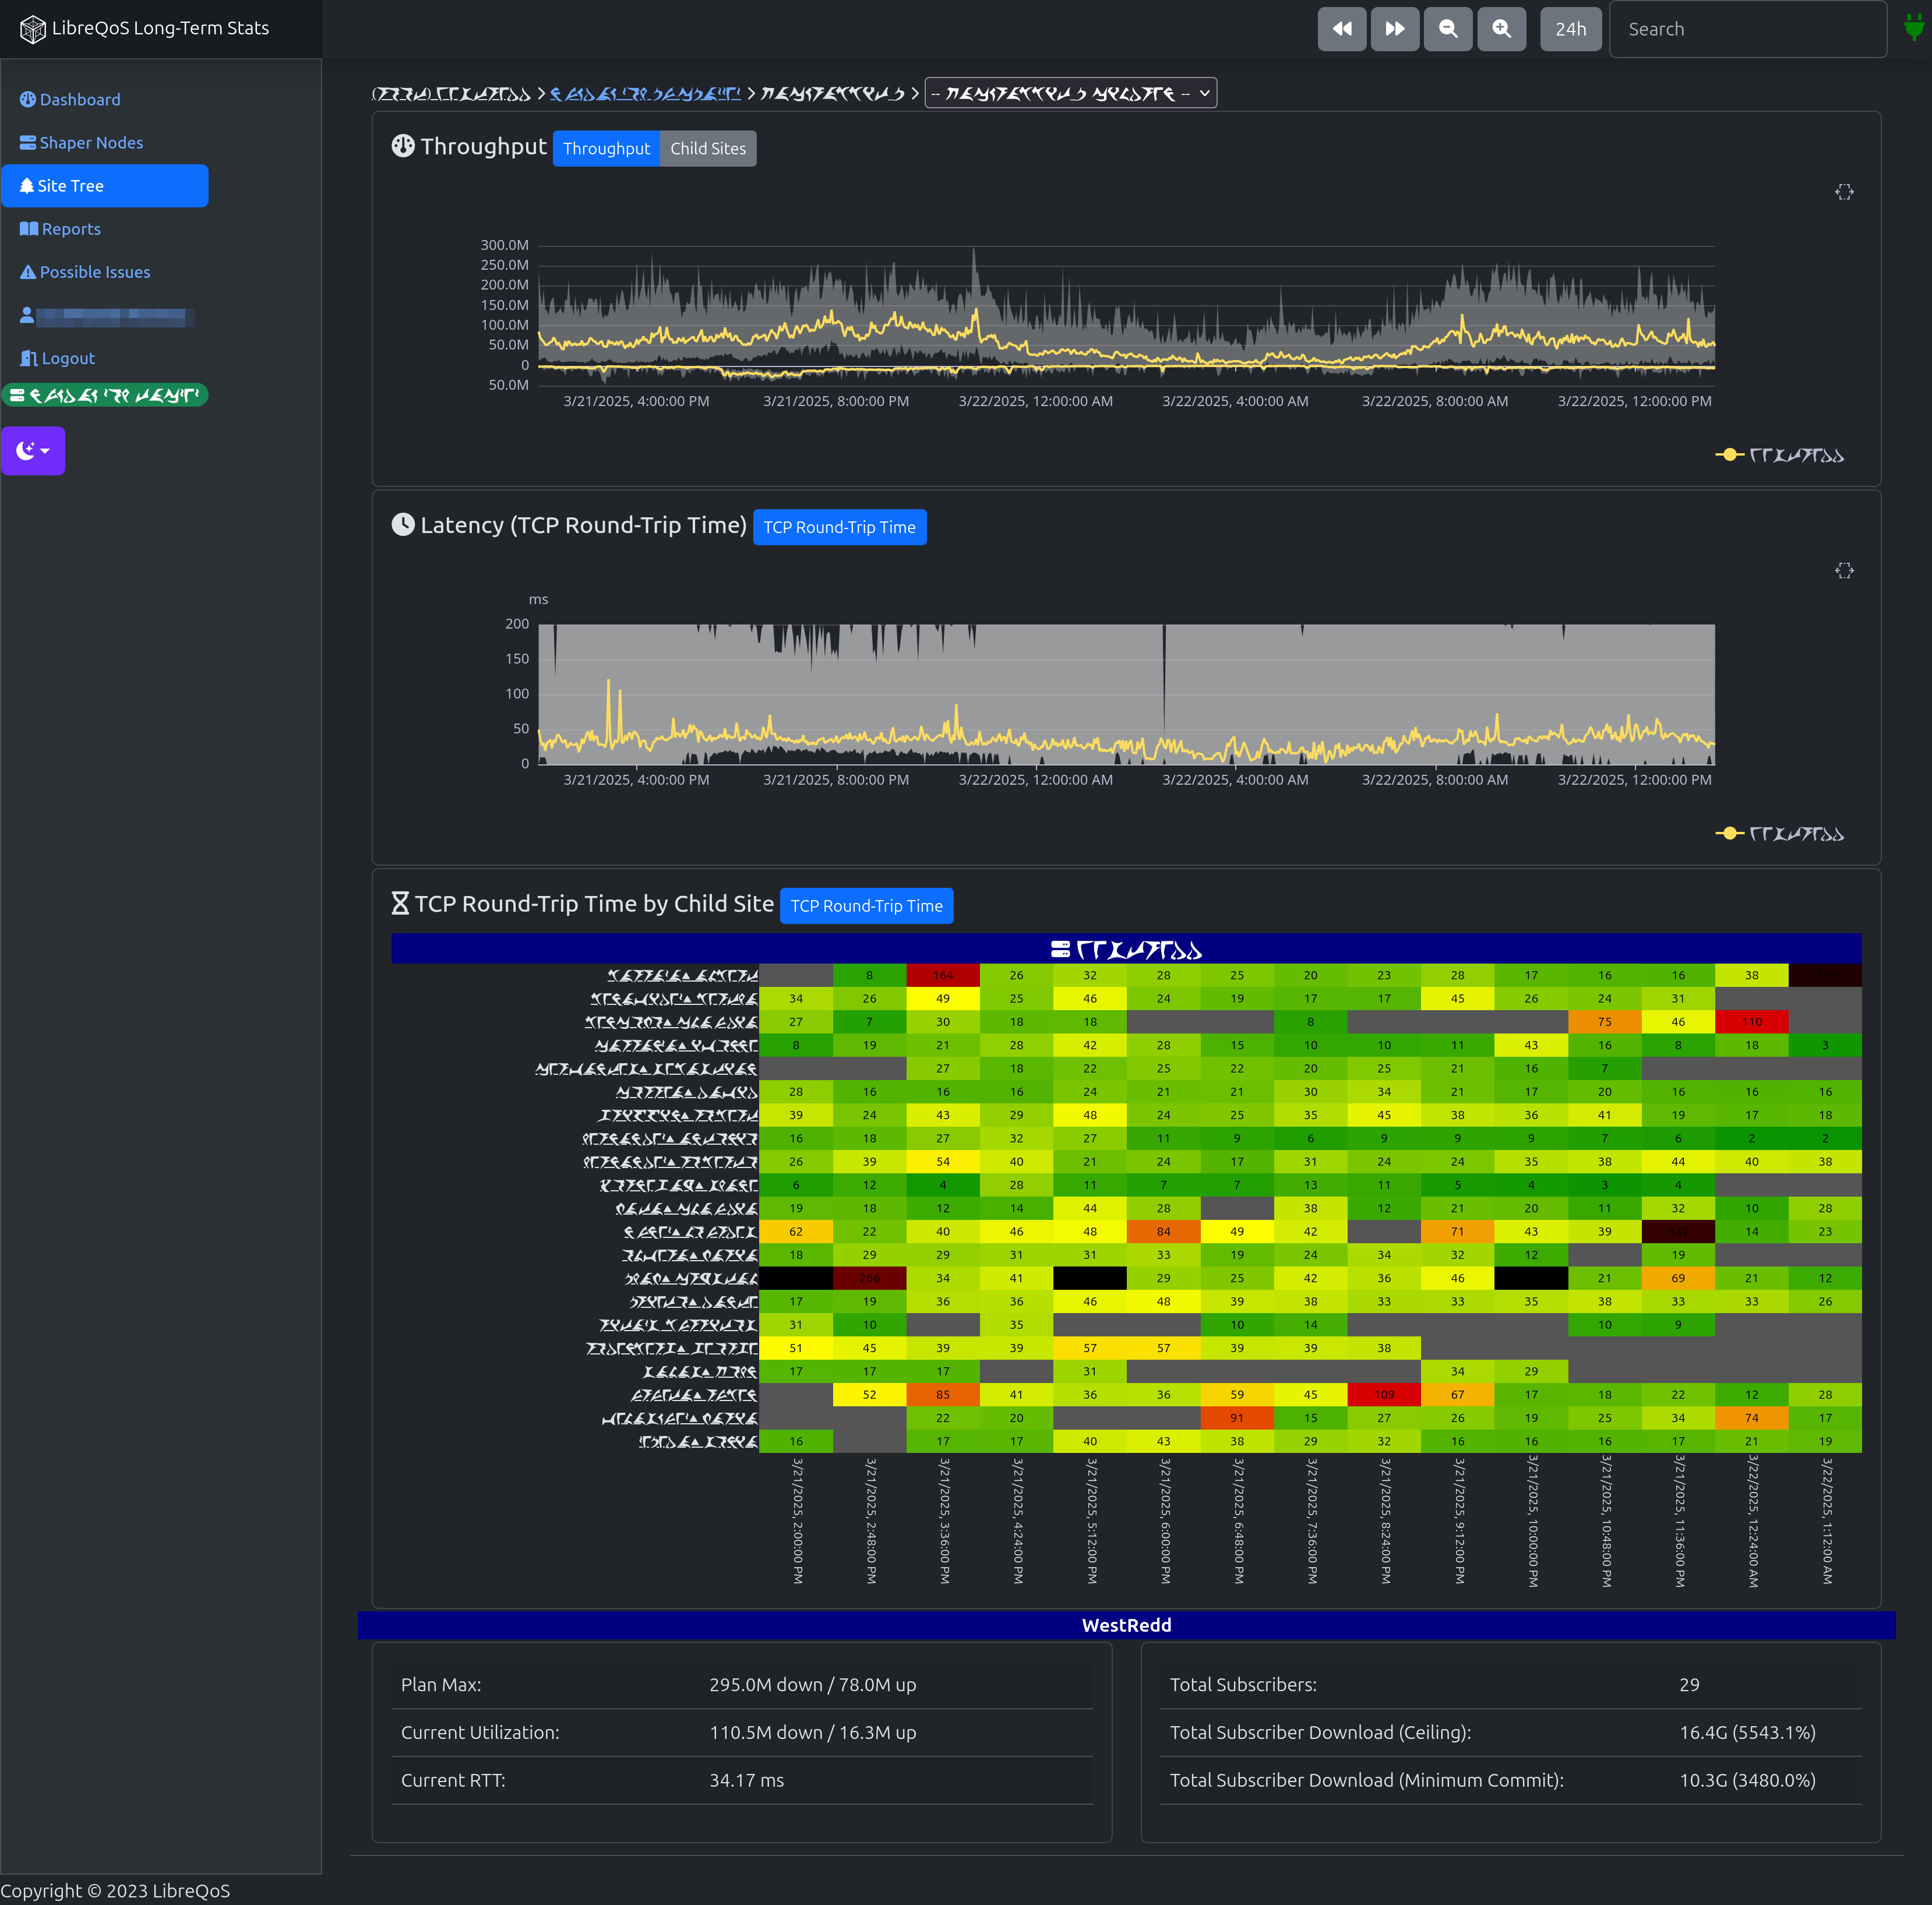The width and height of the screenshot is (1932, 1905).
Task: Open Shaper Nodes in sidebar
Action: (x=90, y=143)
